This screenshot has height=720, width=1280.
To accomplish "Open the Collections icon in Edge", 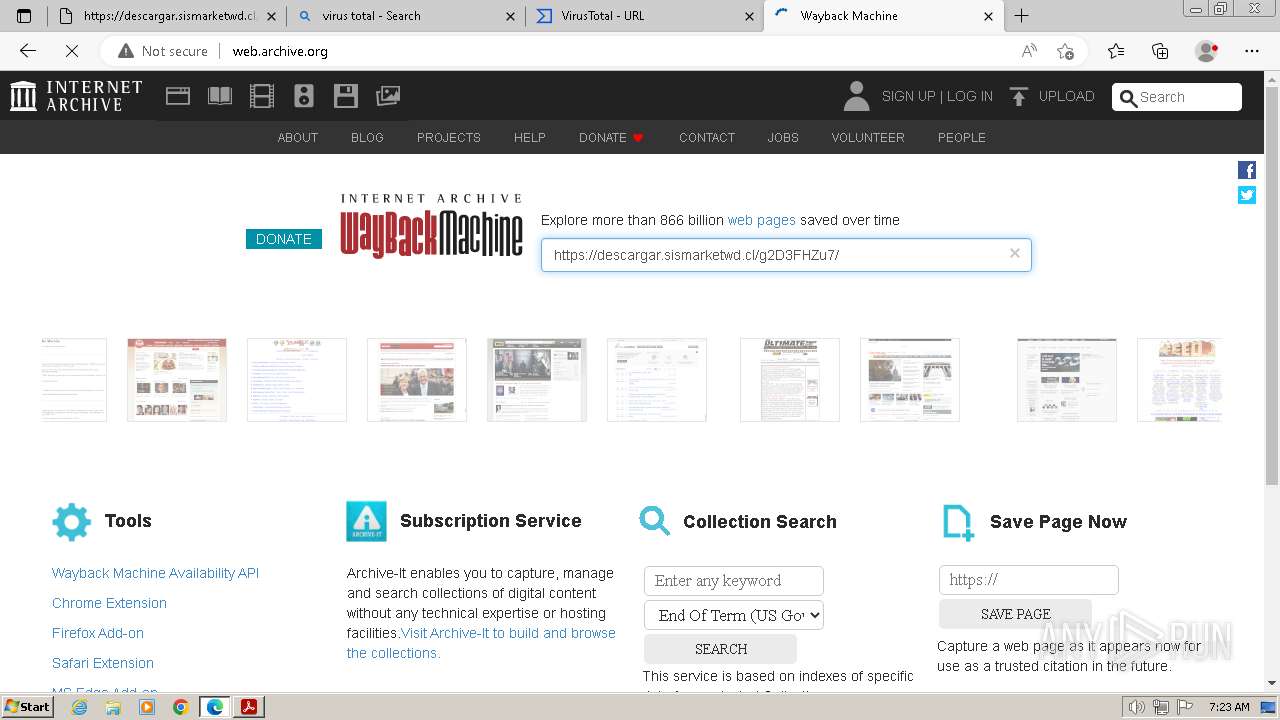I will point(1160,51).
